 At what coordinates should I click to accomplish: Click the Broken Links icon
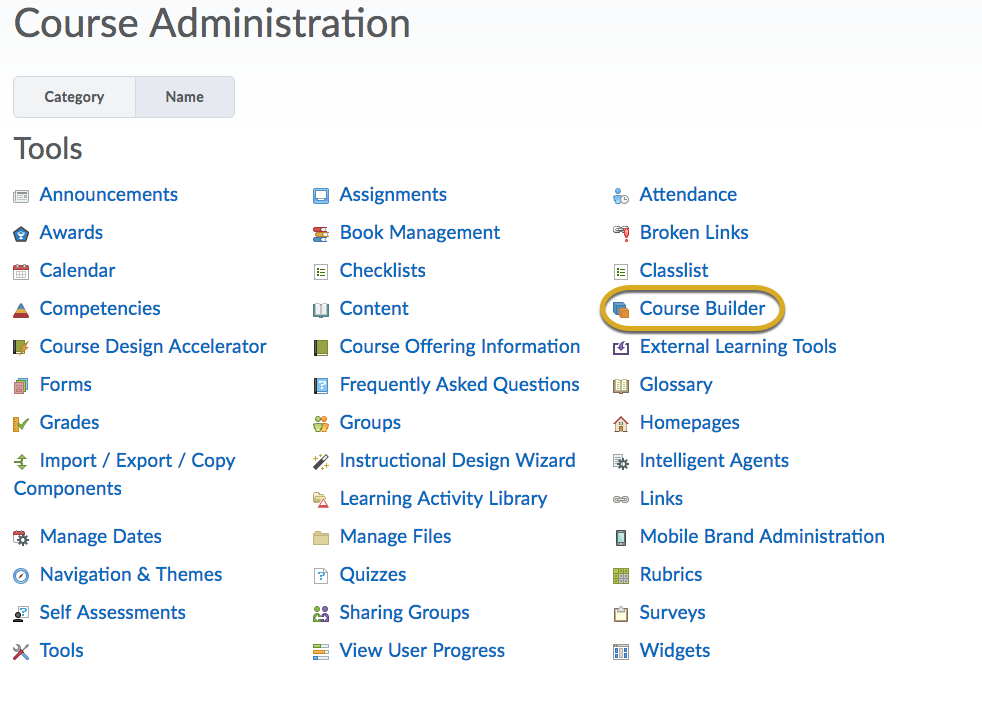(621, 234)
